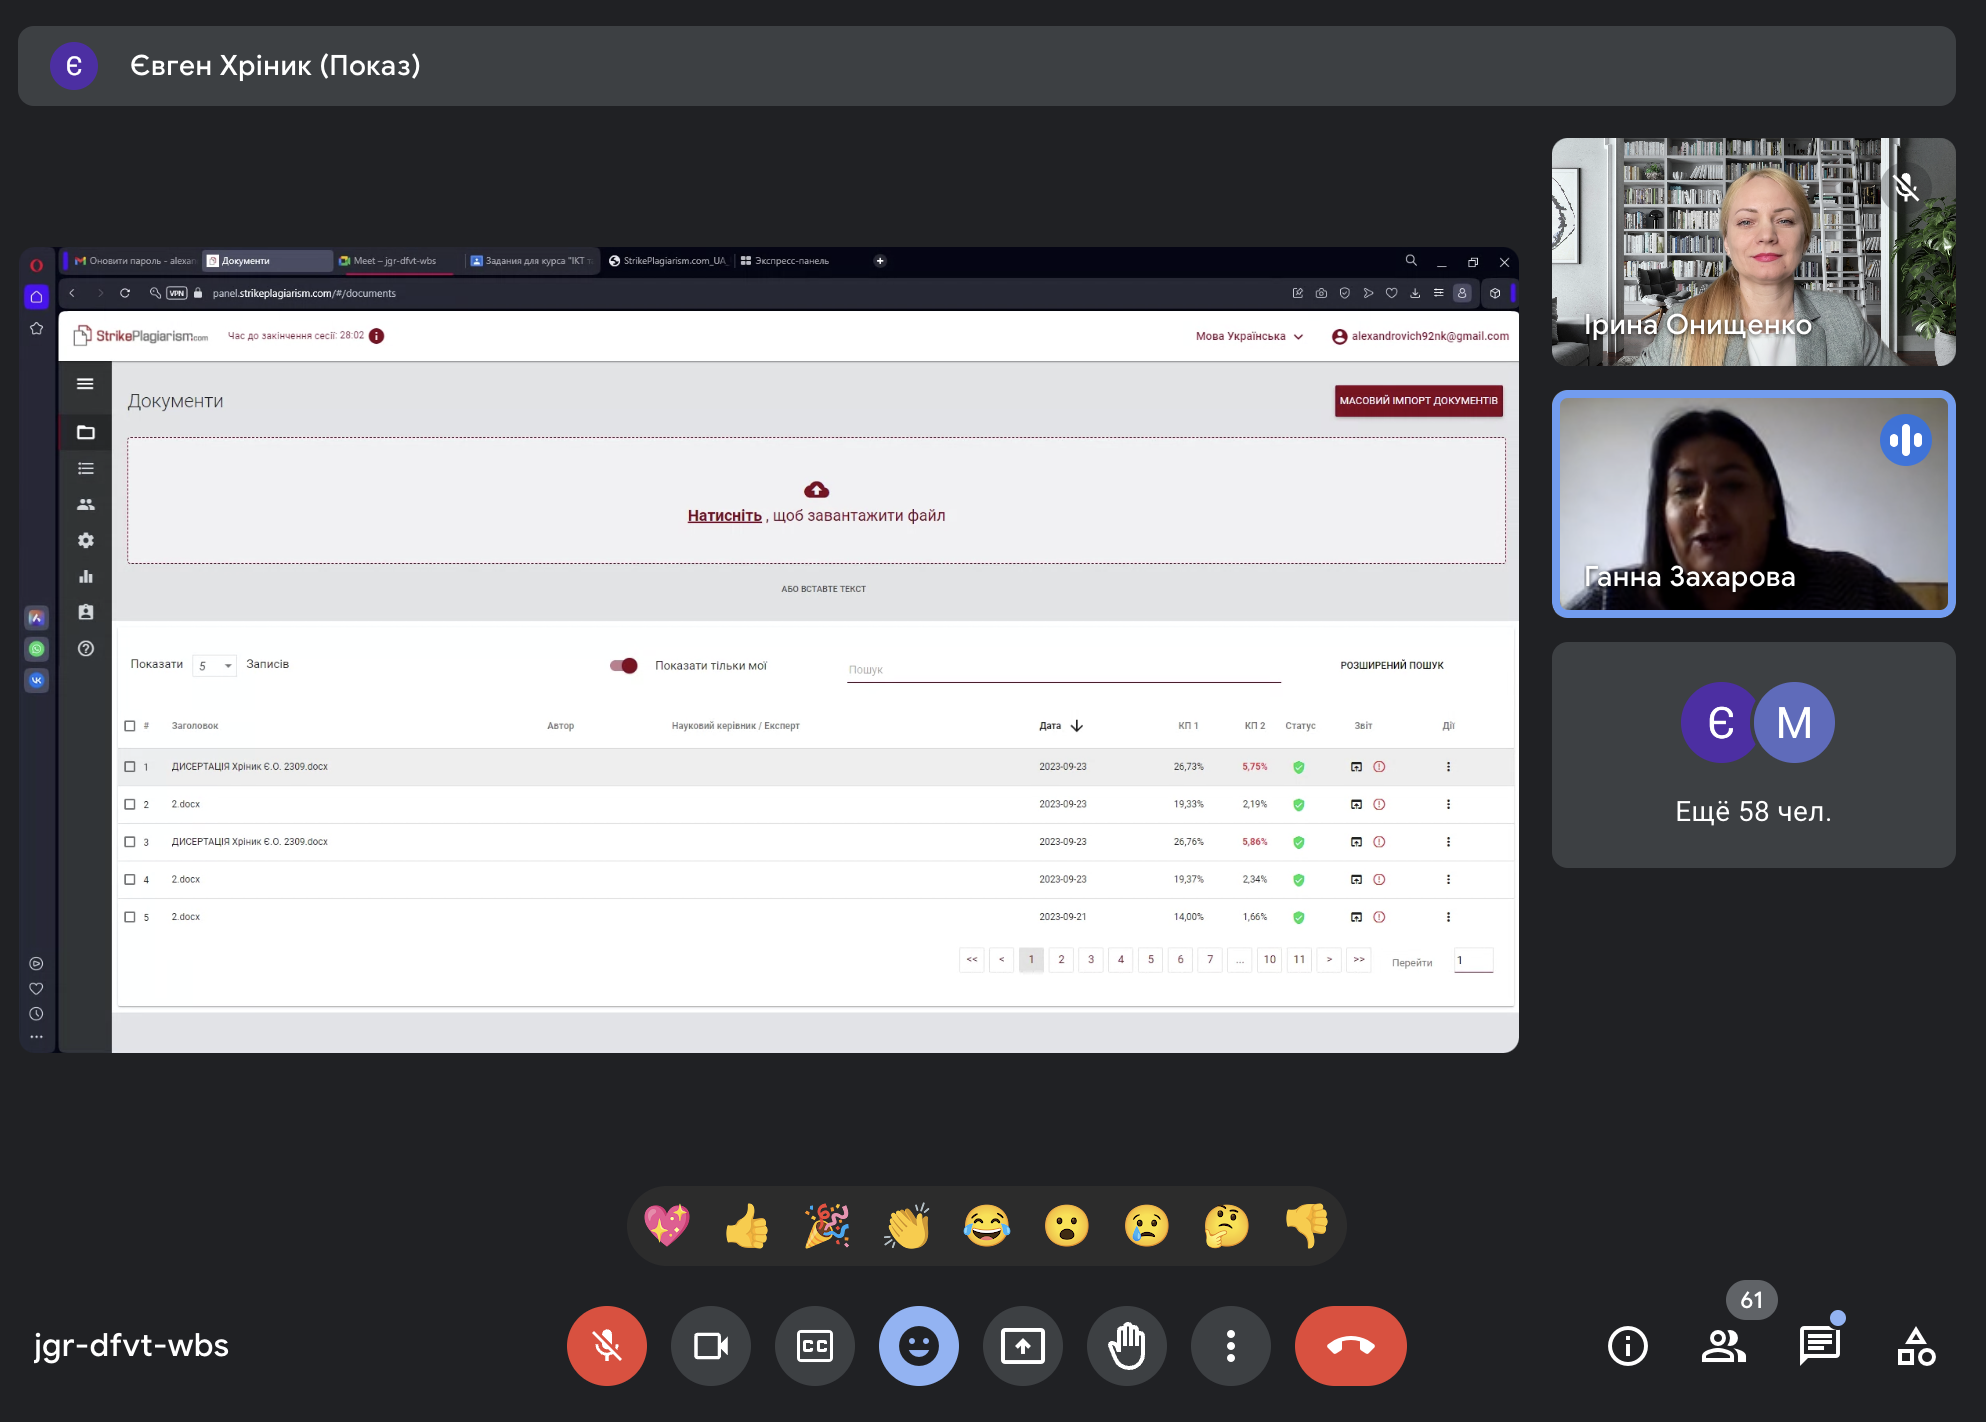
Task: Open the chat panel icon
Action: tap(1819, 1346)
